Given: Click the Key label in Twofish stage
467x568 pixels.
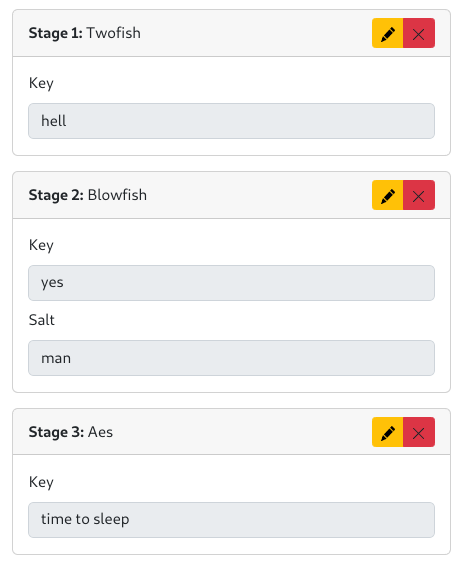Looking at the screenshot, I should click(x=41, y=83).
